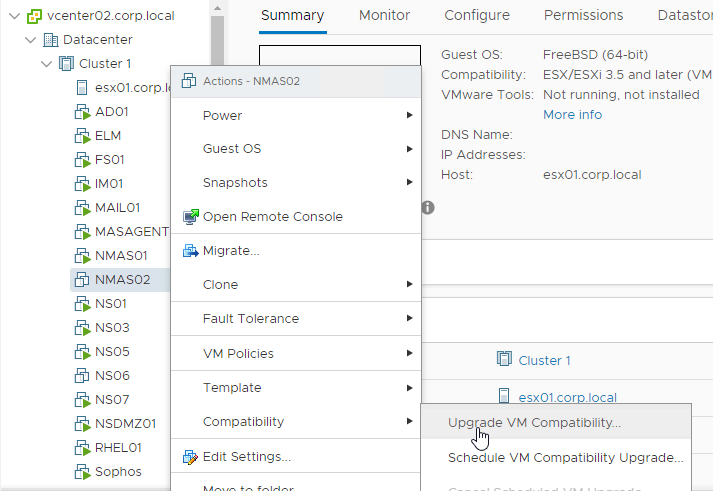
Task: Click the MASAGENT VM icon
Action: (82, 232)
